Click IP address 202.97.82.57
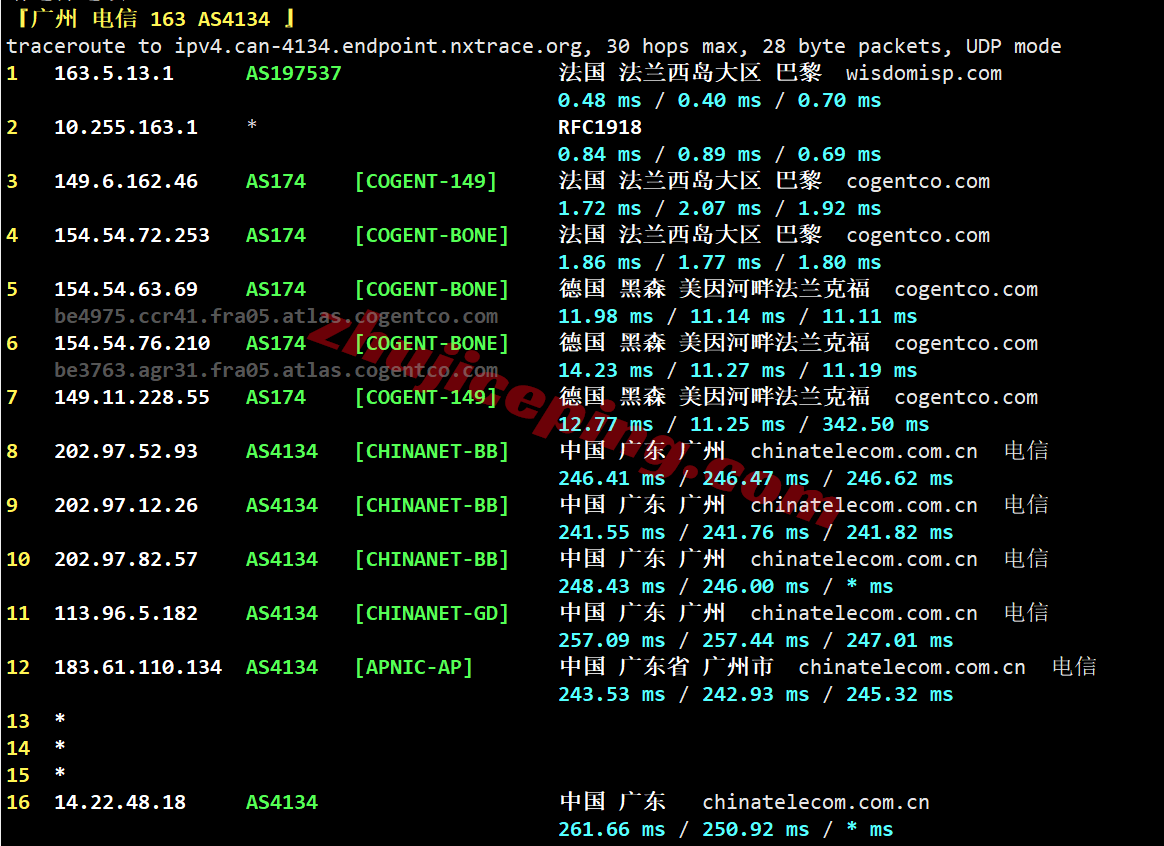 (x=125, y=560)
